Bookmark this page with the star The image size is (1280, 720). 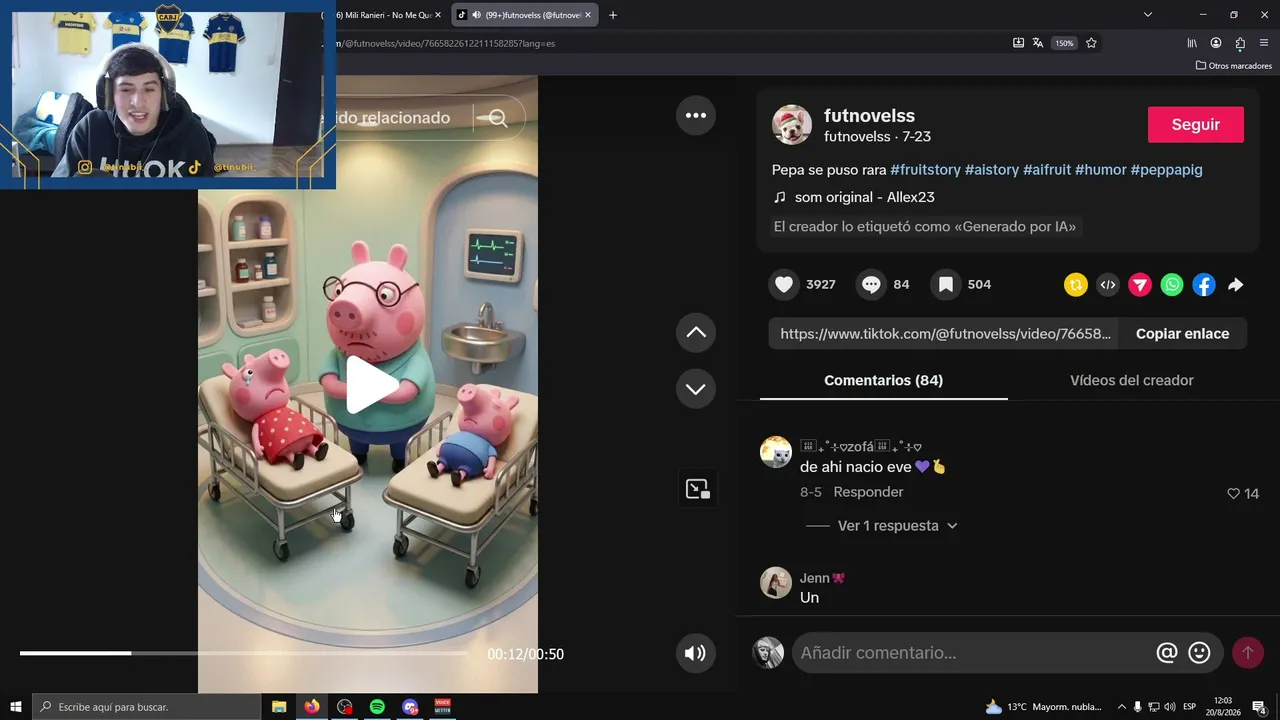click(x=1091, y=43)
